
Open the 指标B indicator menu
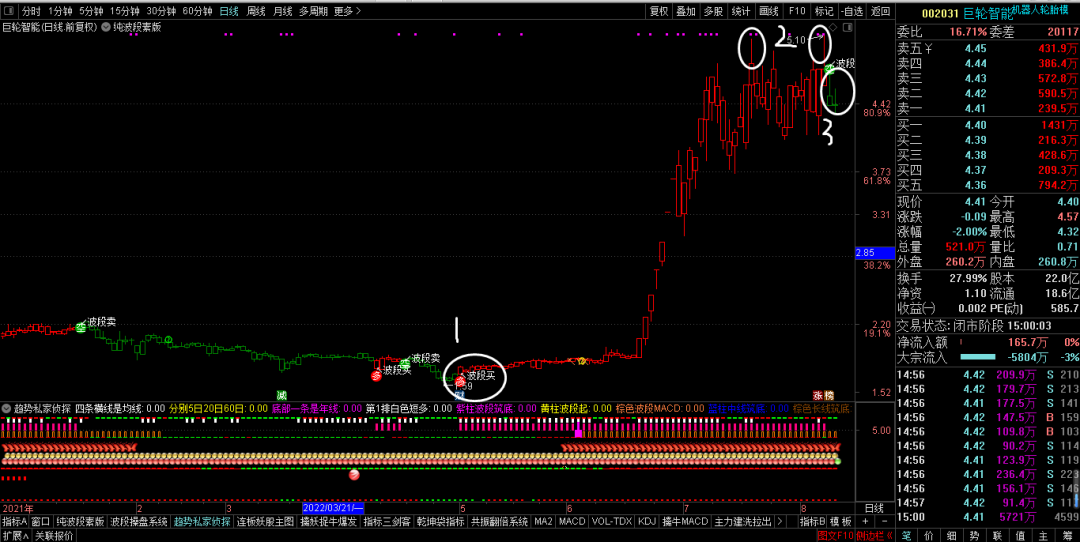pyautogui.click(x=813, y=521)
